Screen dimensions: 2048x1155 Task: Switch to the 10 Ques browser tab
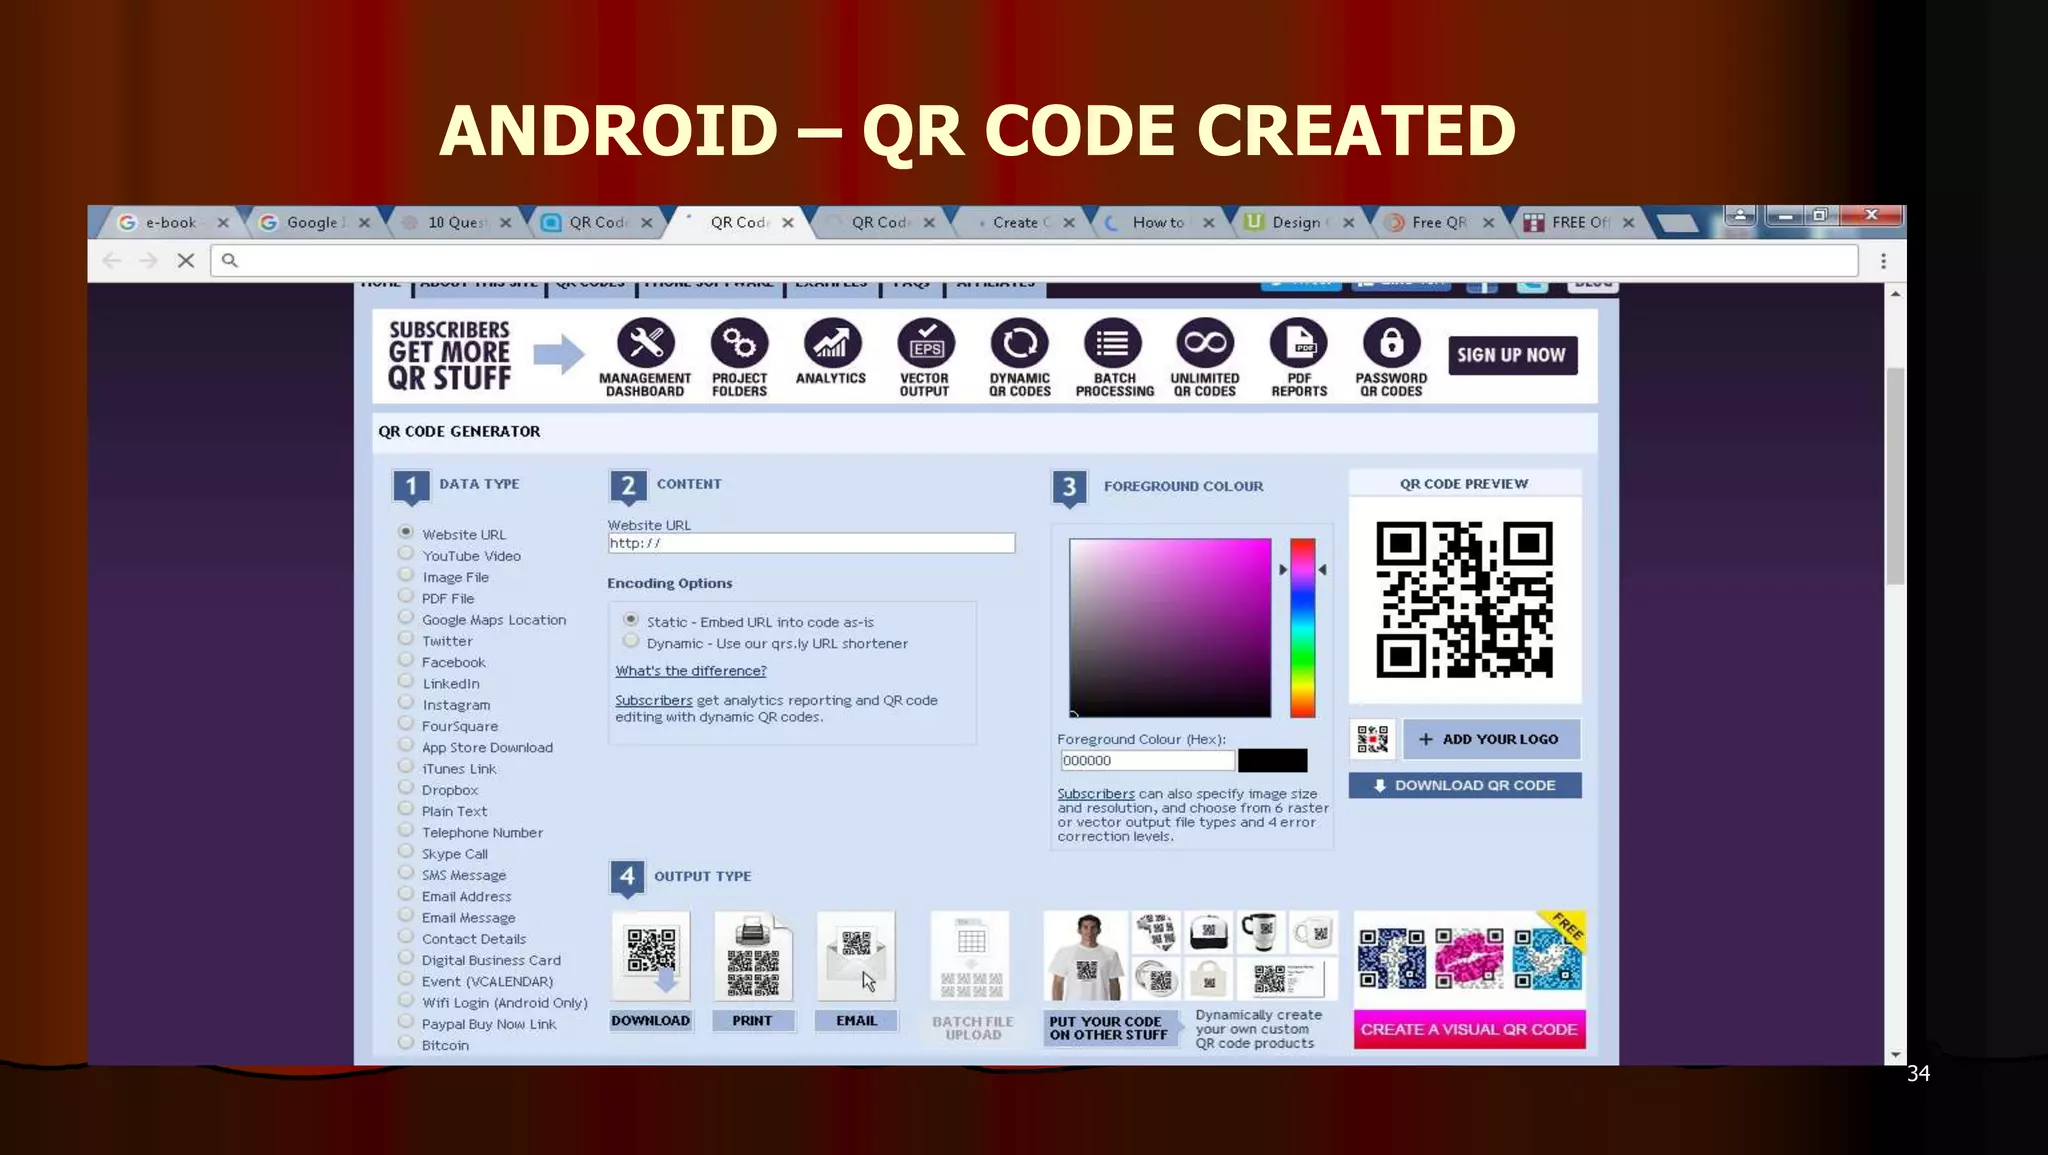coord(456,222)
